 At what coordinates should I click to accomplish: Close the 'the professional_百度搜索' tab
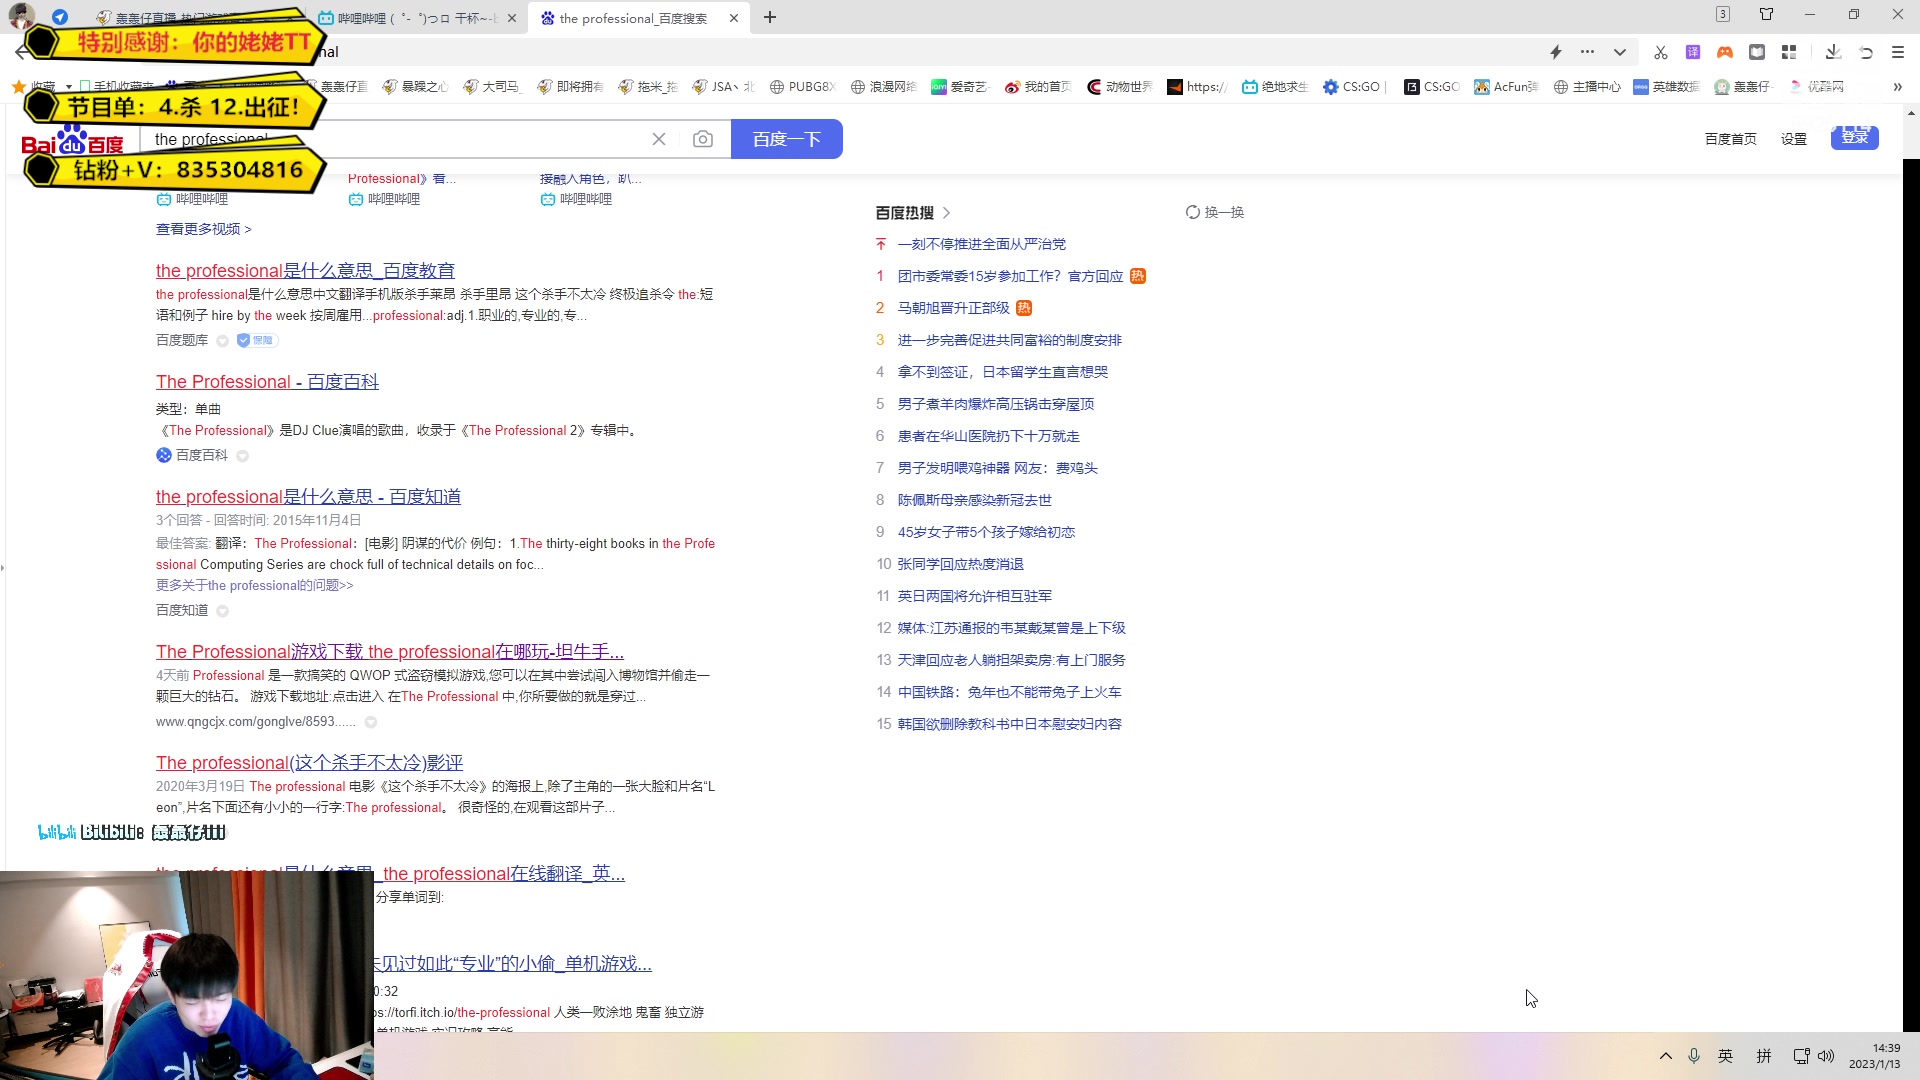(x=734, y=18)
